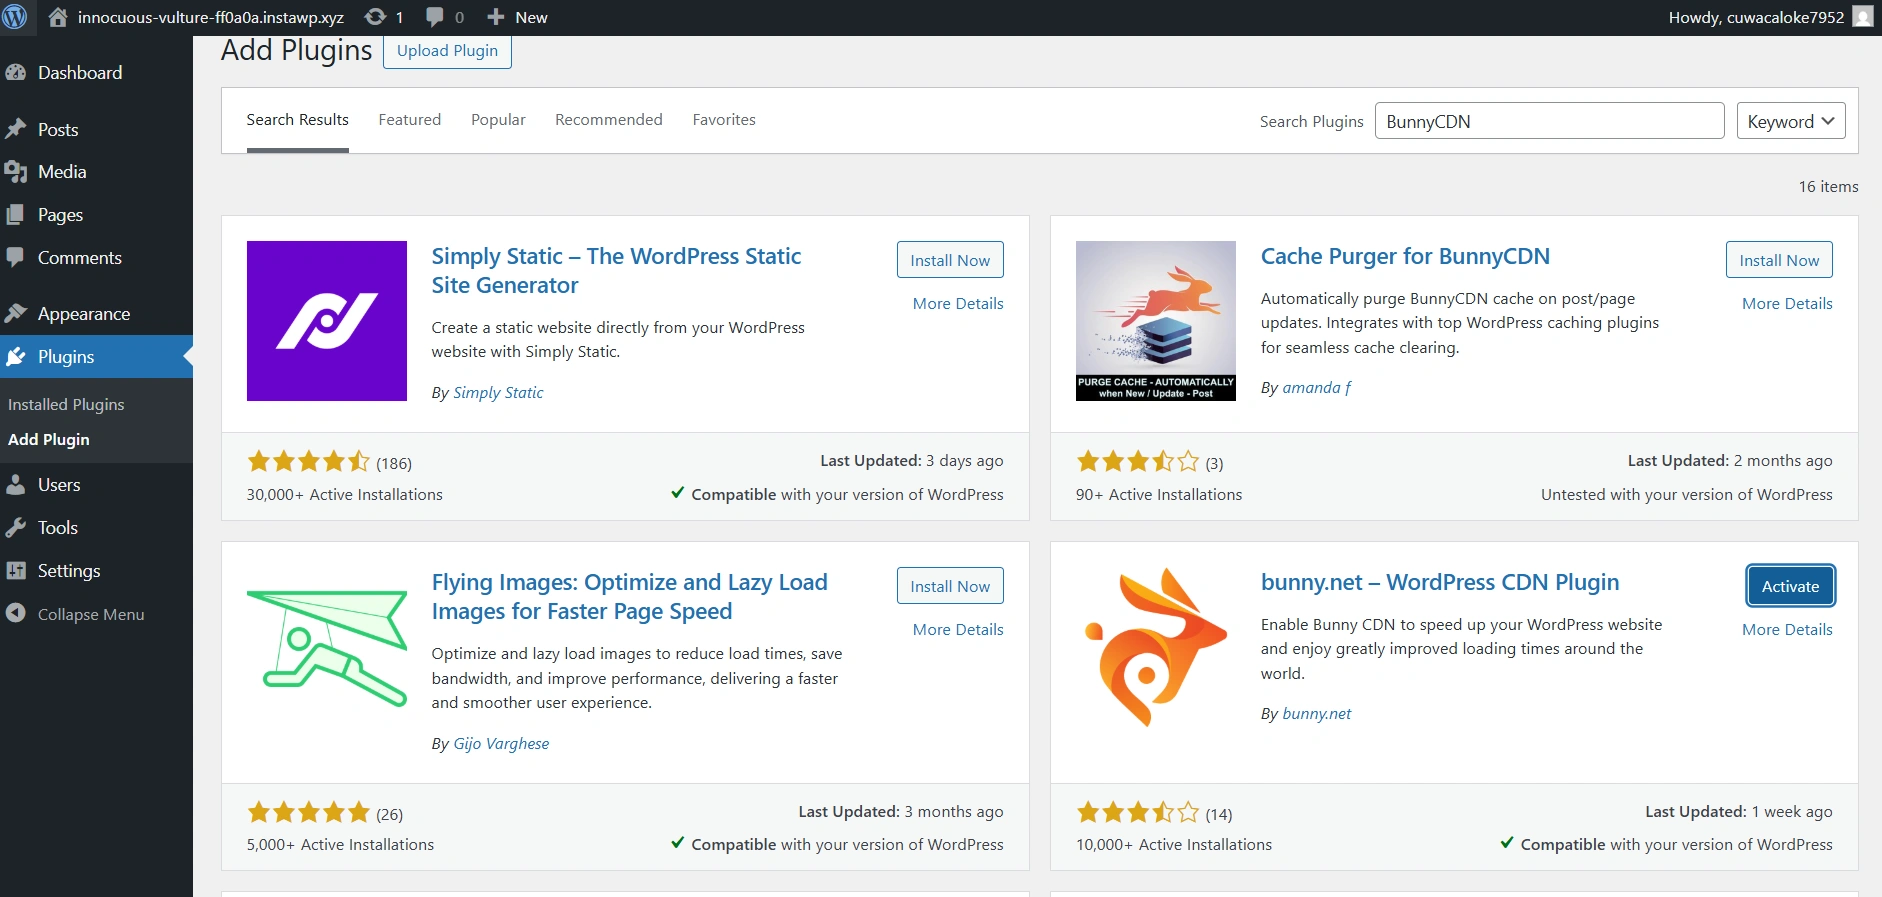
Task: Open user avatar in top bar
Action: [1862, 17]
